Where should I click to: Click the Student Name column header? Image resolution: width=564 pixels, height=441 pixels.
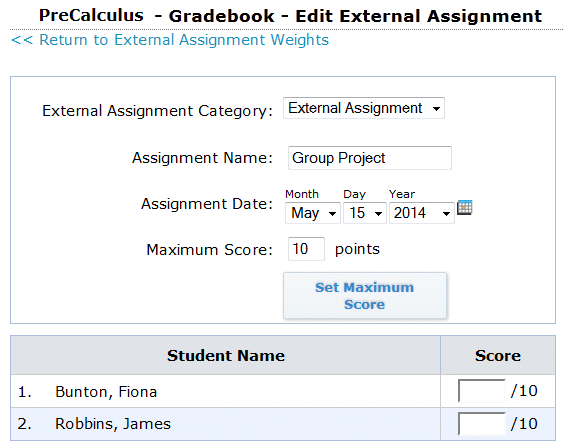(x=226, y=355)
